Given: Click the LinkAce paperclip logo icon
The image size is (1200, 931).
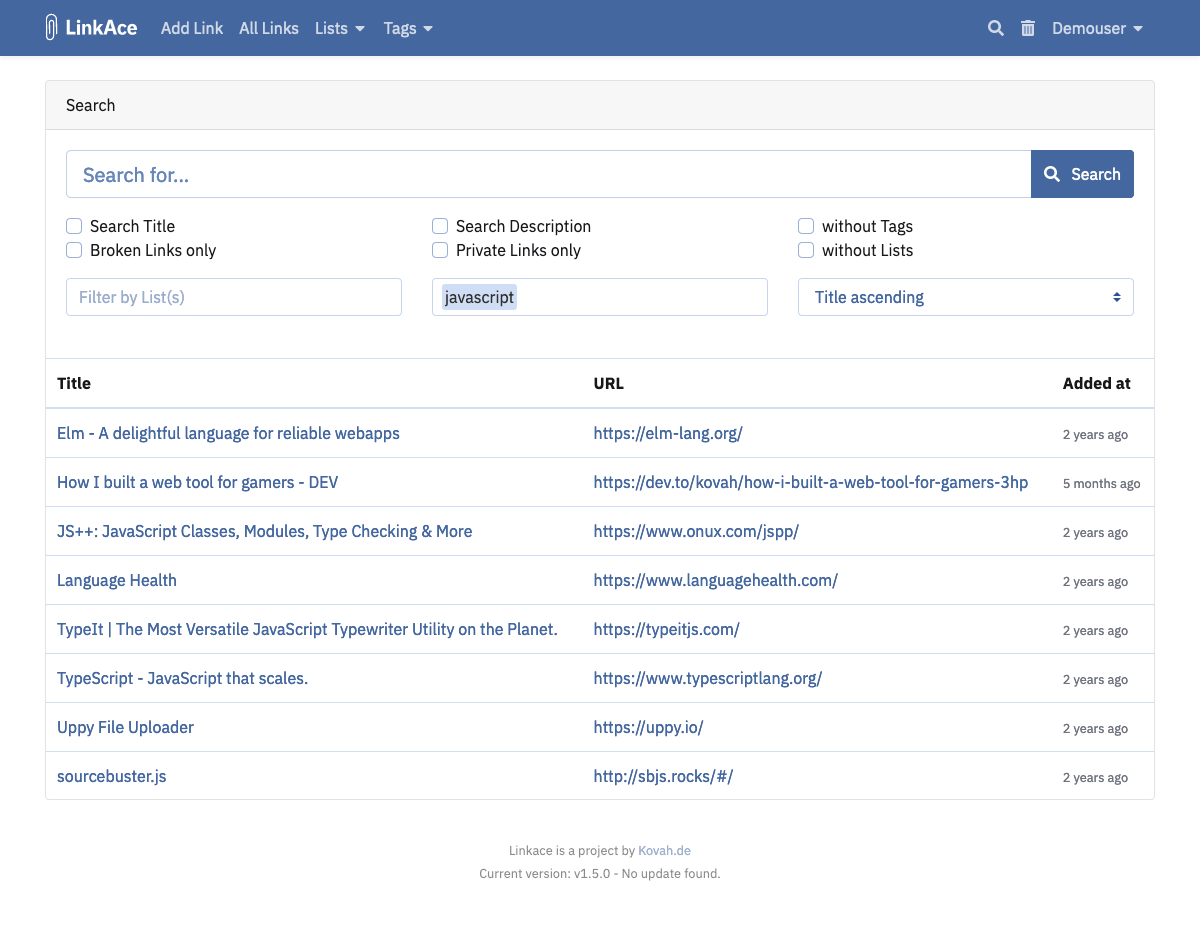Looking at the screenshot, I should (51, 27).
